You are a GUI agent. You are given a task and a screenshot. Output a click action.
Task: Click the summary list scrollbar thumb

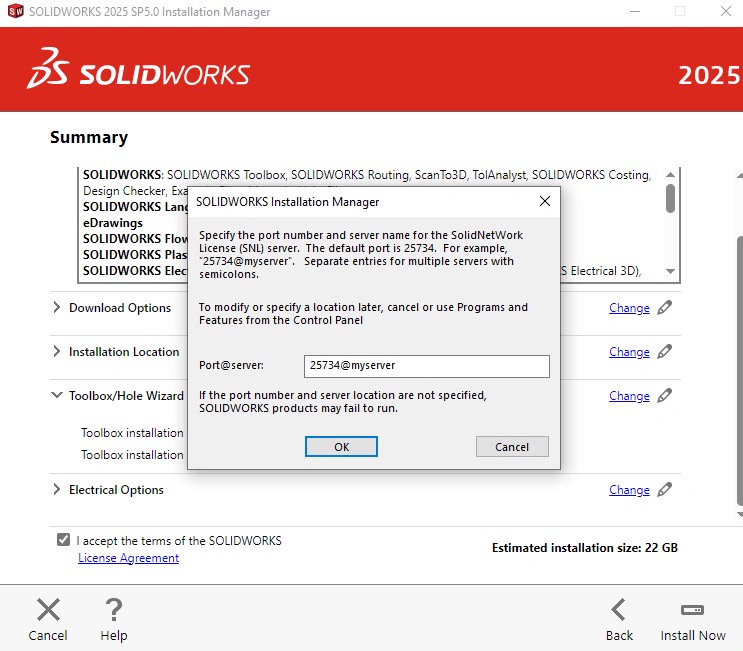pos(670,199)
